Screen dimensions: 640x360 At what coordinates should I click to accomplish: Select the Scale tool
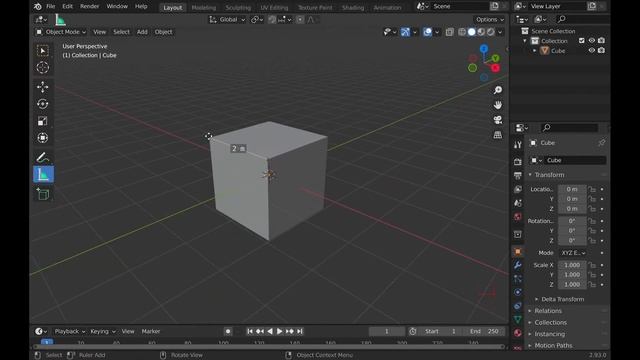pos(42,121)
